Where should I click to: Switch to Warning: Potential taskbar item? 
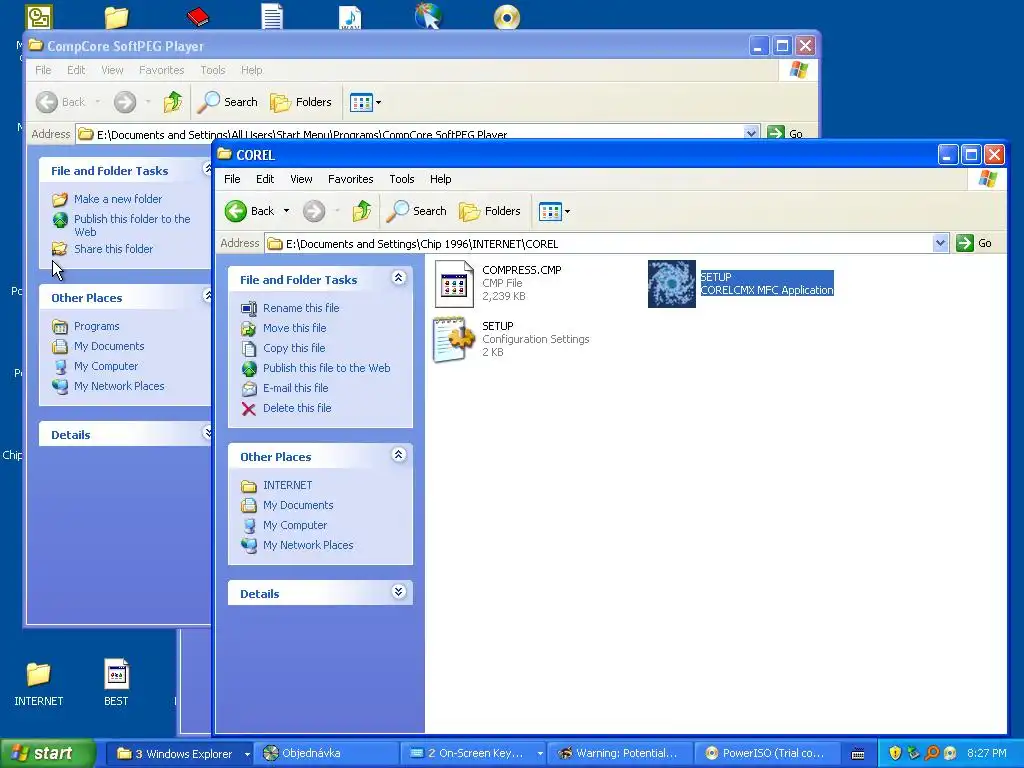pos(619,754)
